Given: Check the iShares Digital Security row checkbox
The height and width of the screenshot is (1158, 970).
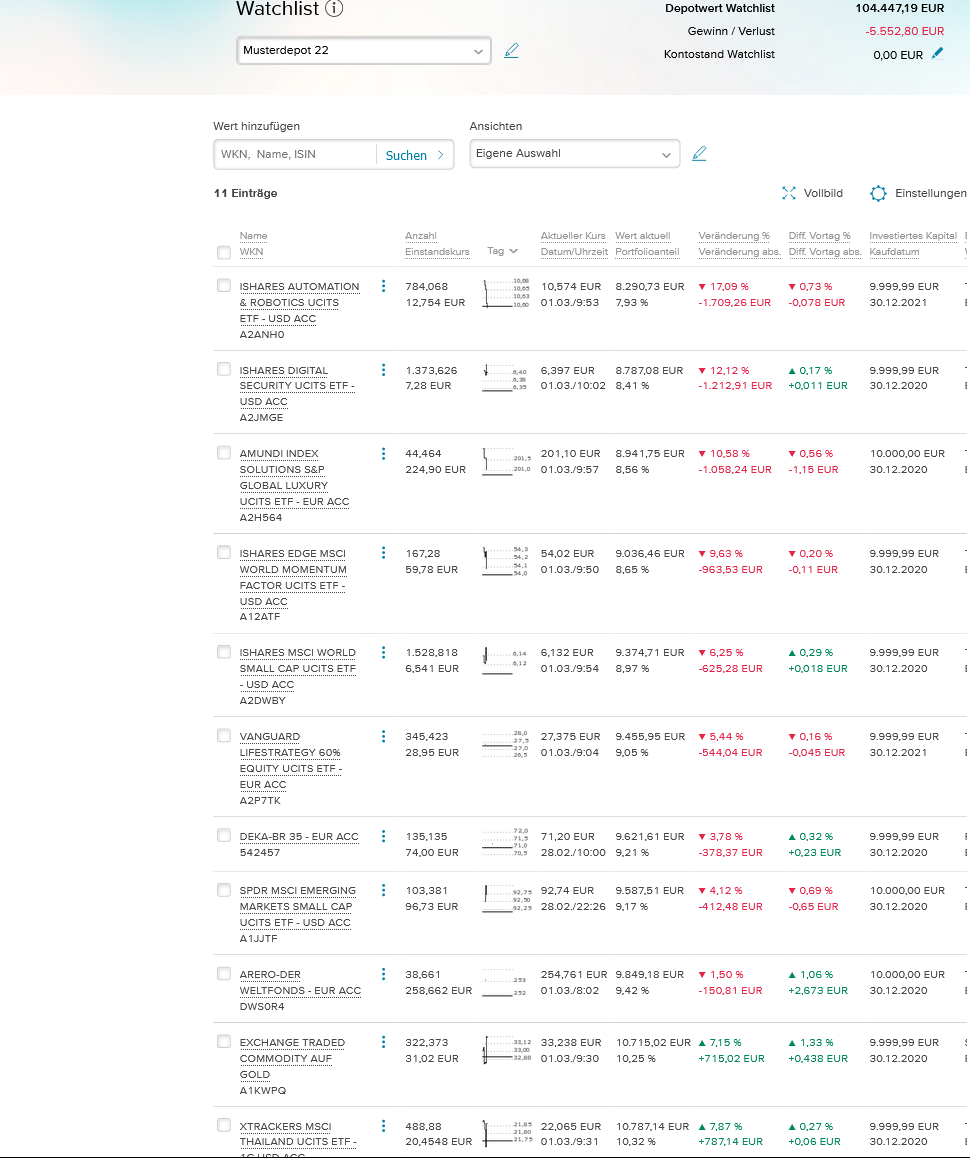Looking at the screenshot, I should pyautogui.click(x=224, y=369).
